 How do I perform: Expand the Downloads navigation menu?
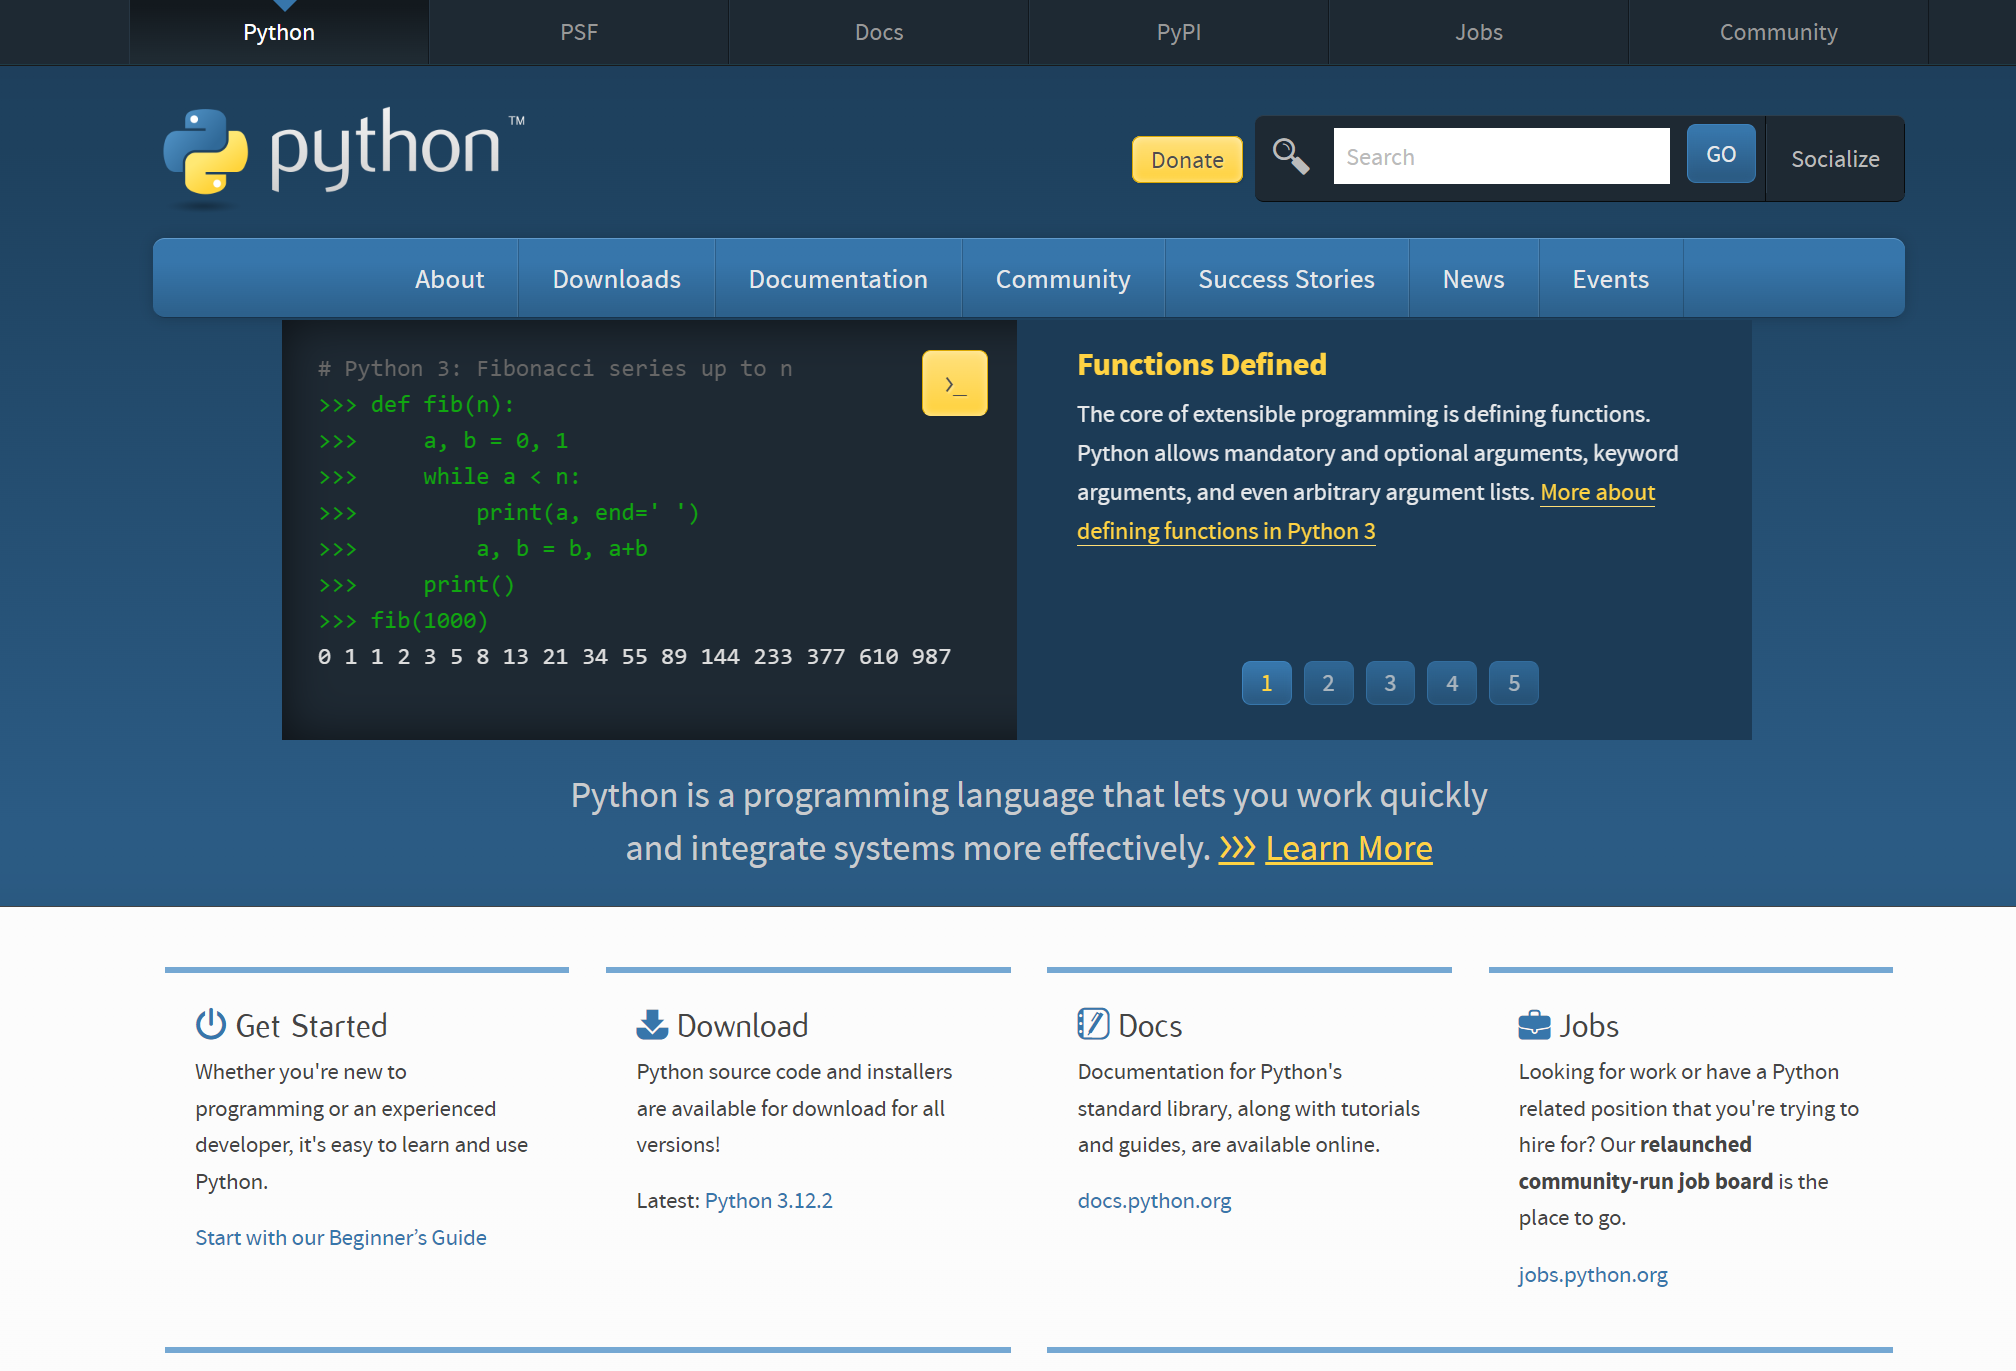pyautogui.click(x=616, y=279)
